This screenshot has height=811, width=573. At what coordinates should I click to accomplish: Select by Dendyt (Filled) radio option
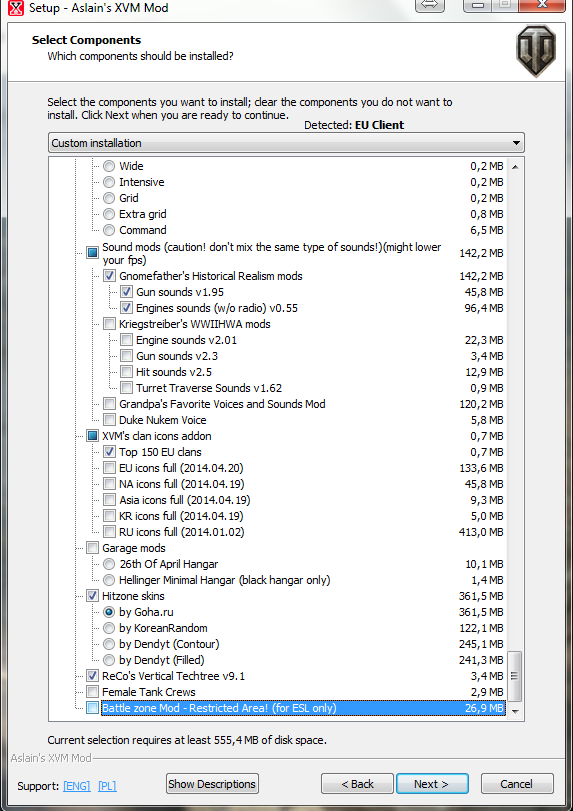pos(109,660)
